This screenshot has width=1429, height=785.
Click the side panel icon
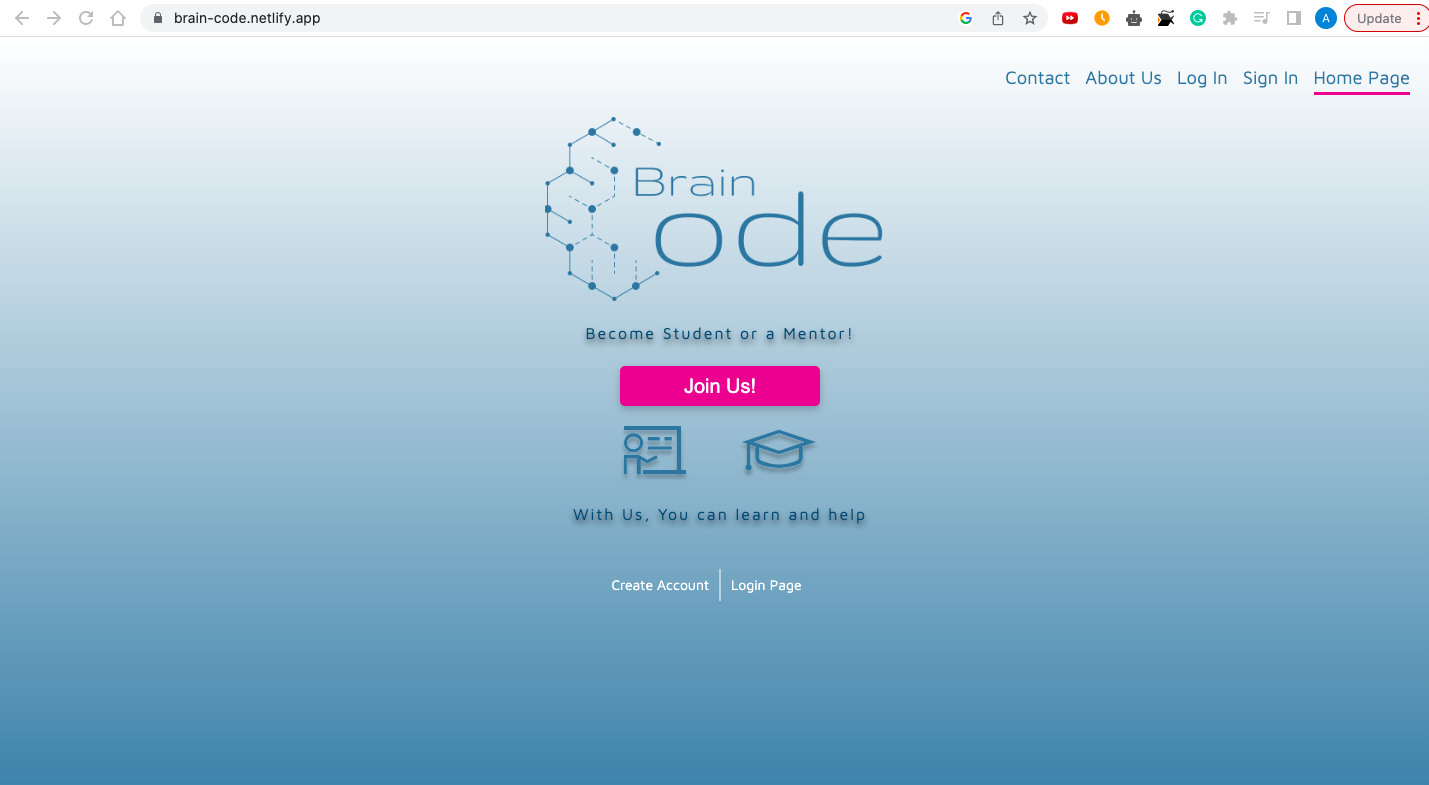coord(1293,17)
